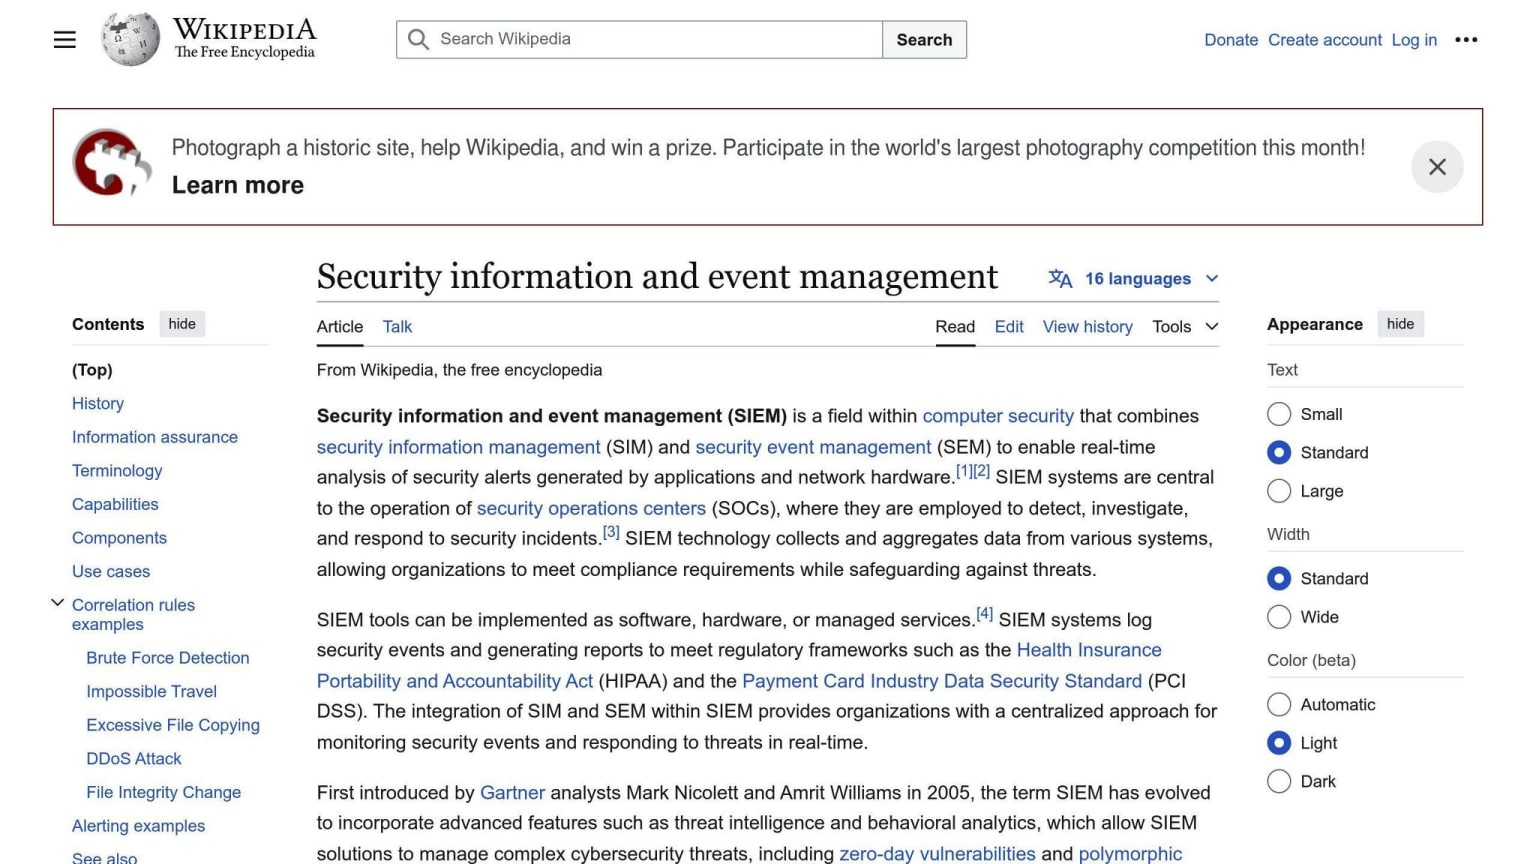Image resolution: width=1536 pixels, height=864 pixels.
Task: Open the View history tab
Action: click(x=1087, y=327)
